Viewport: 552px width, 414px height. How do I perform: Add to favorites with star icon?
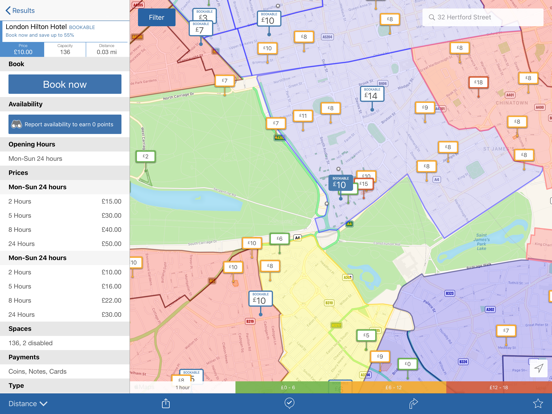pyautogui.click(x=538, y=403)
